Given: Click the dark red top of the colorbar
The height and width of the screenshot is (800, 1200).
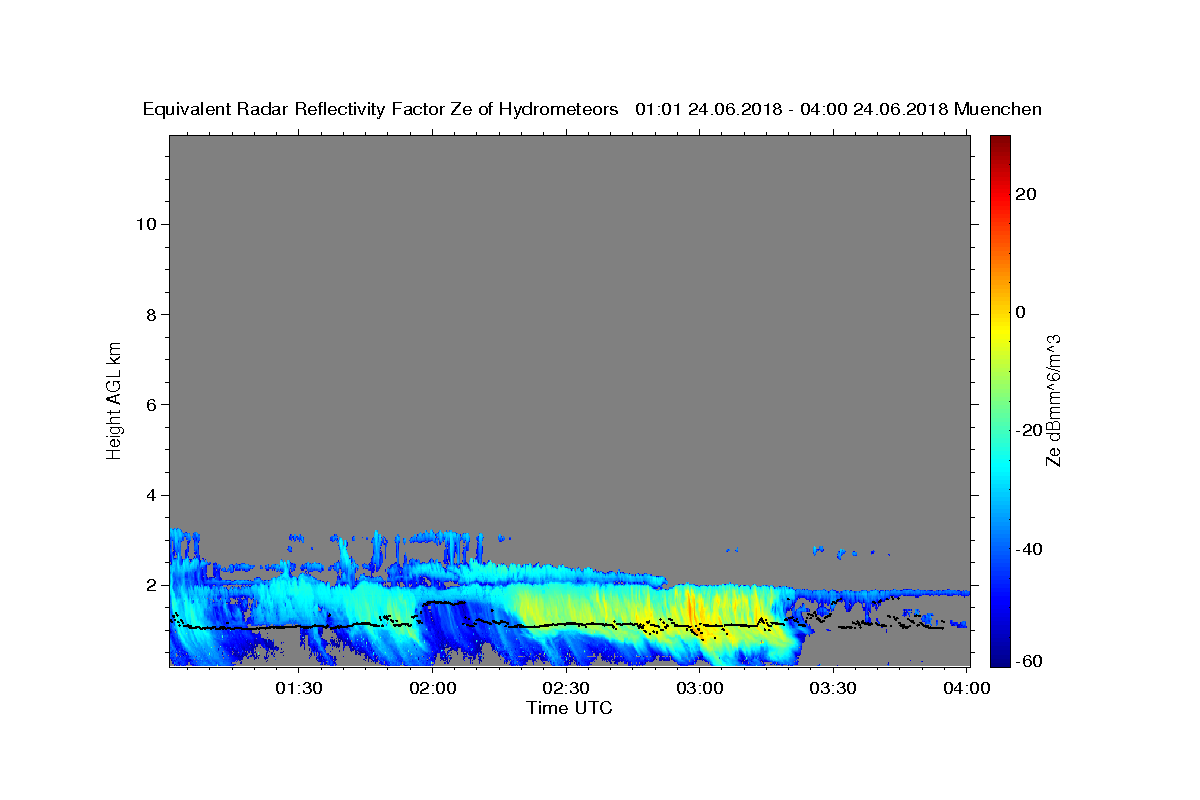Looking at the screenshot, I should point(1000,143).
